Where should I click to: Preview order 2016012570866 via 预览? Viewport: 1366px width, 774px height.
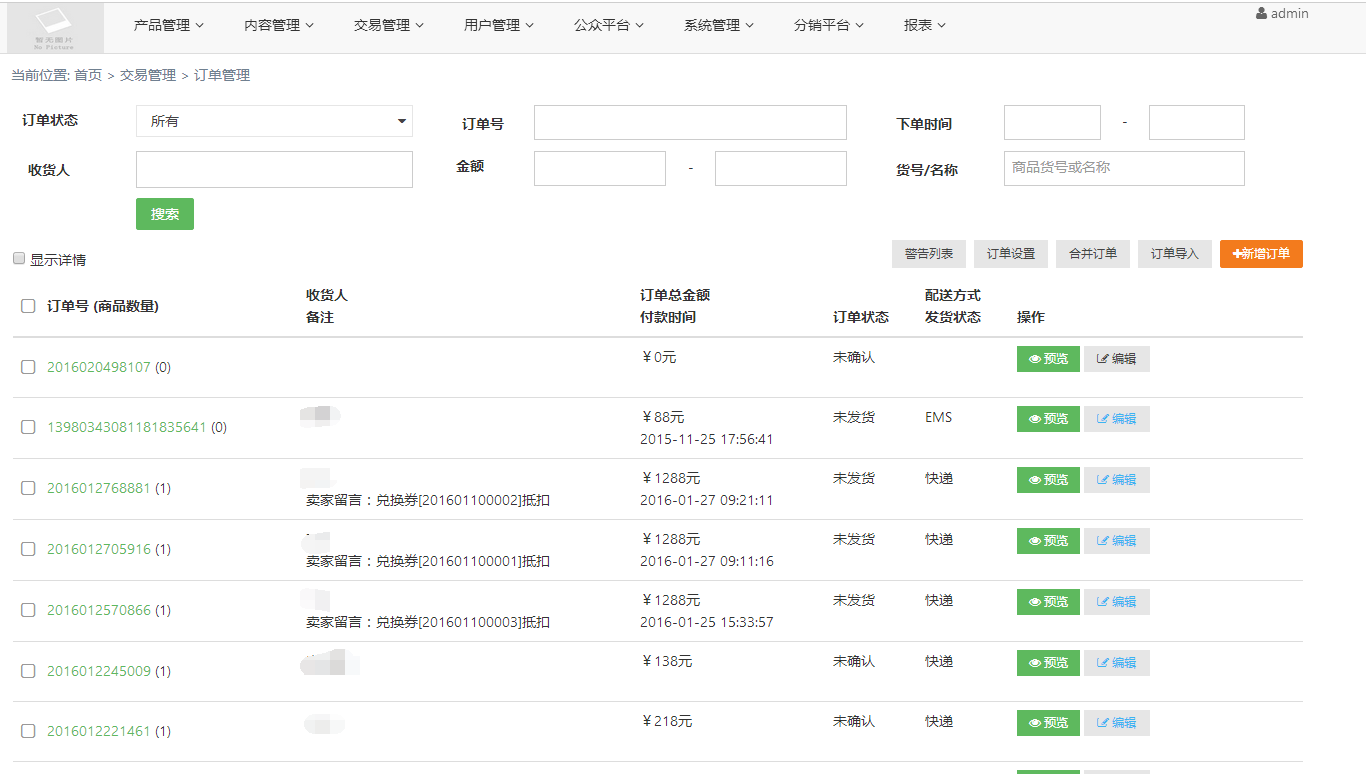[x=1048, y=602]
